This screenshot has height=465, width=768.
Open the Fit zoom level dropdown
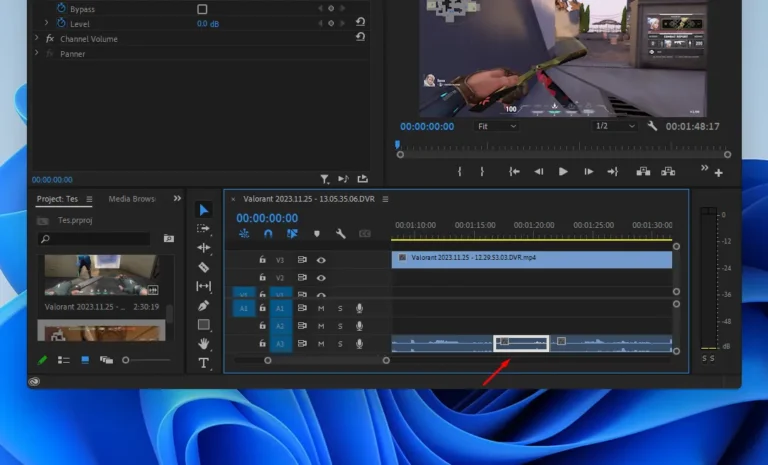(x=497, y=126)
